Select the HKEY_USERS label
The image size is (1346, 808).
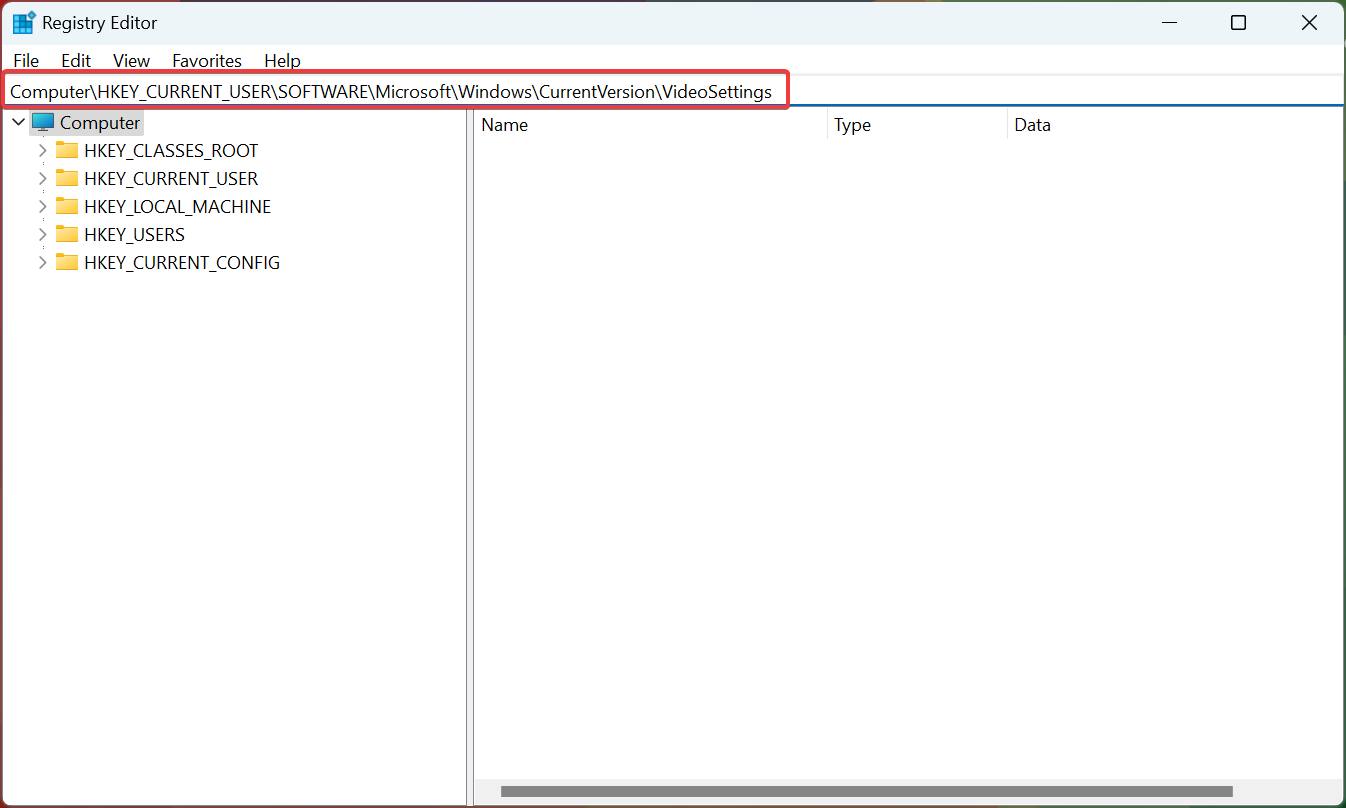[x=134, y=235]
